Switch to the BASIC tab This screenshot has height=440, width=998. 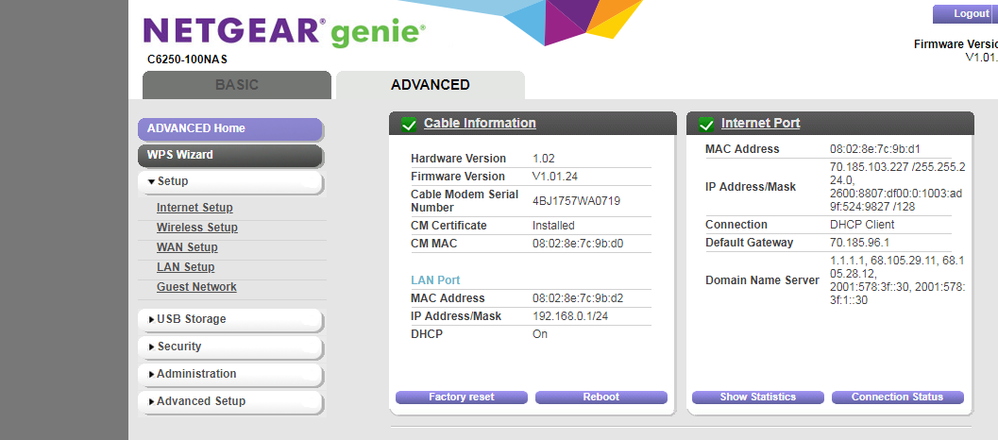pyautogui.click(x=236, y=85)
